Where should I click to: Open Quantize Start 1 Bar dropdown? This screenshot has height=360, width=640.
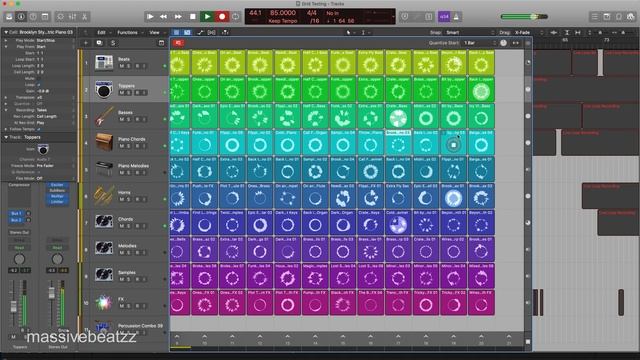[x=480, y=43]
